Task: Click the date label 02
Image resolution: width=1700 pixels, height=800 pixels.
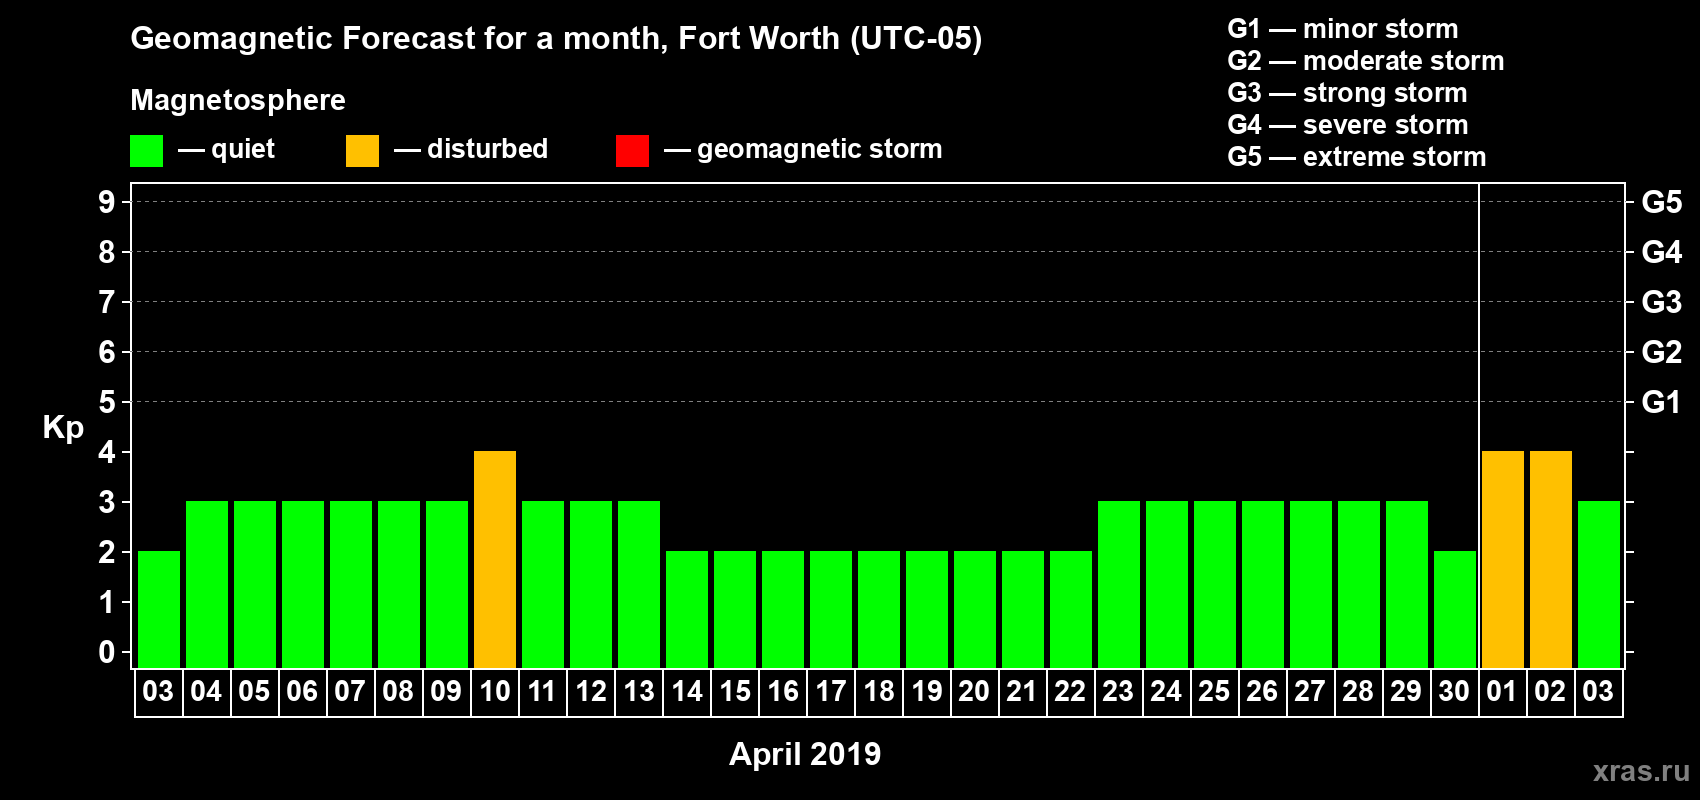Action: pyautogui.click(x=1550, y=692)
